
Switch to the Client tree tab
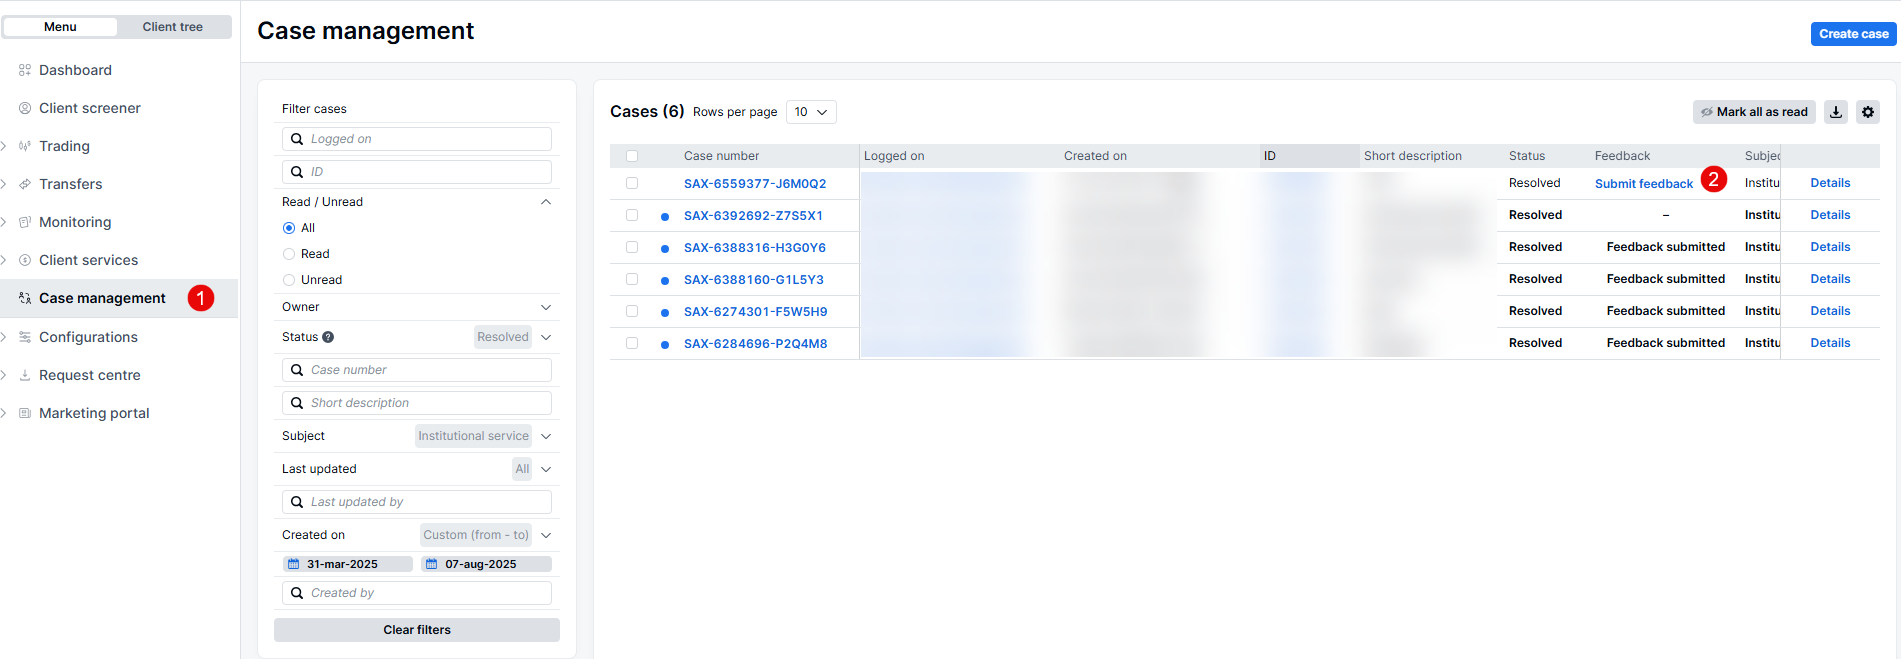[172, 27]
